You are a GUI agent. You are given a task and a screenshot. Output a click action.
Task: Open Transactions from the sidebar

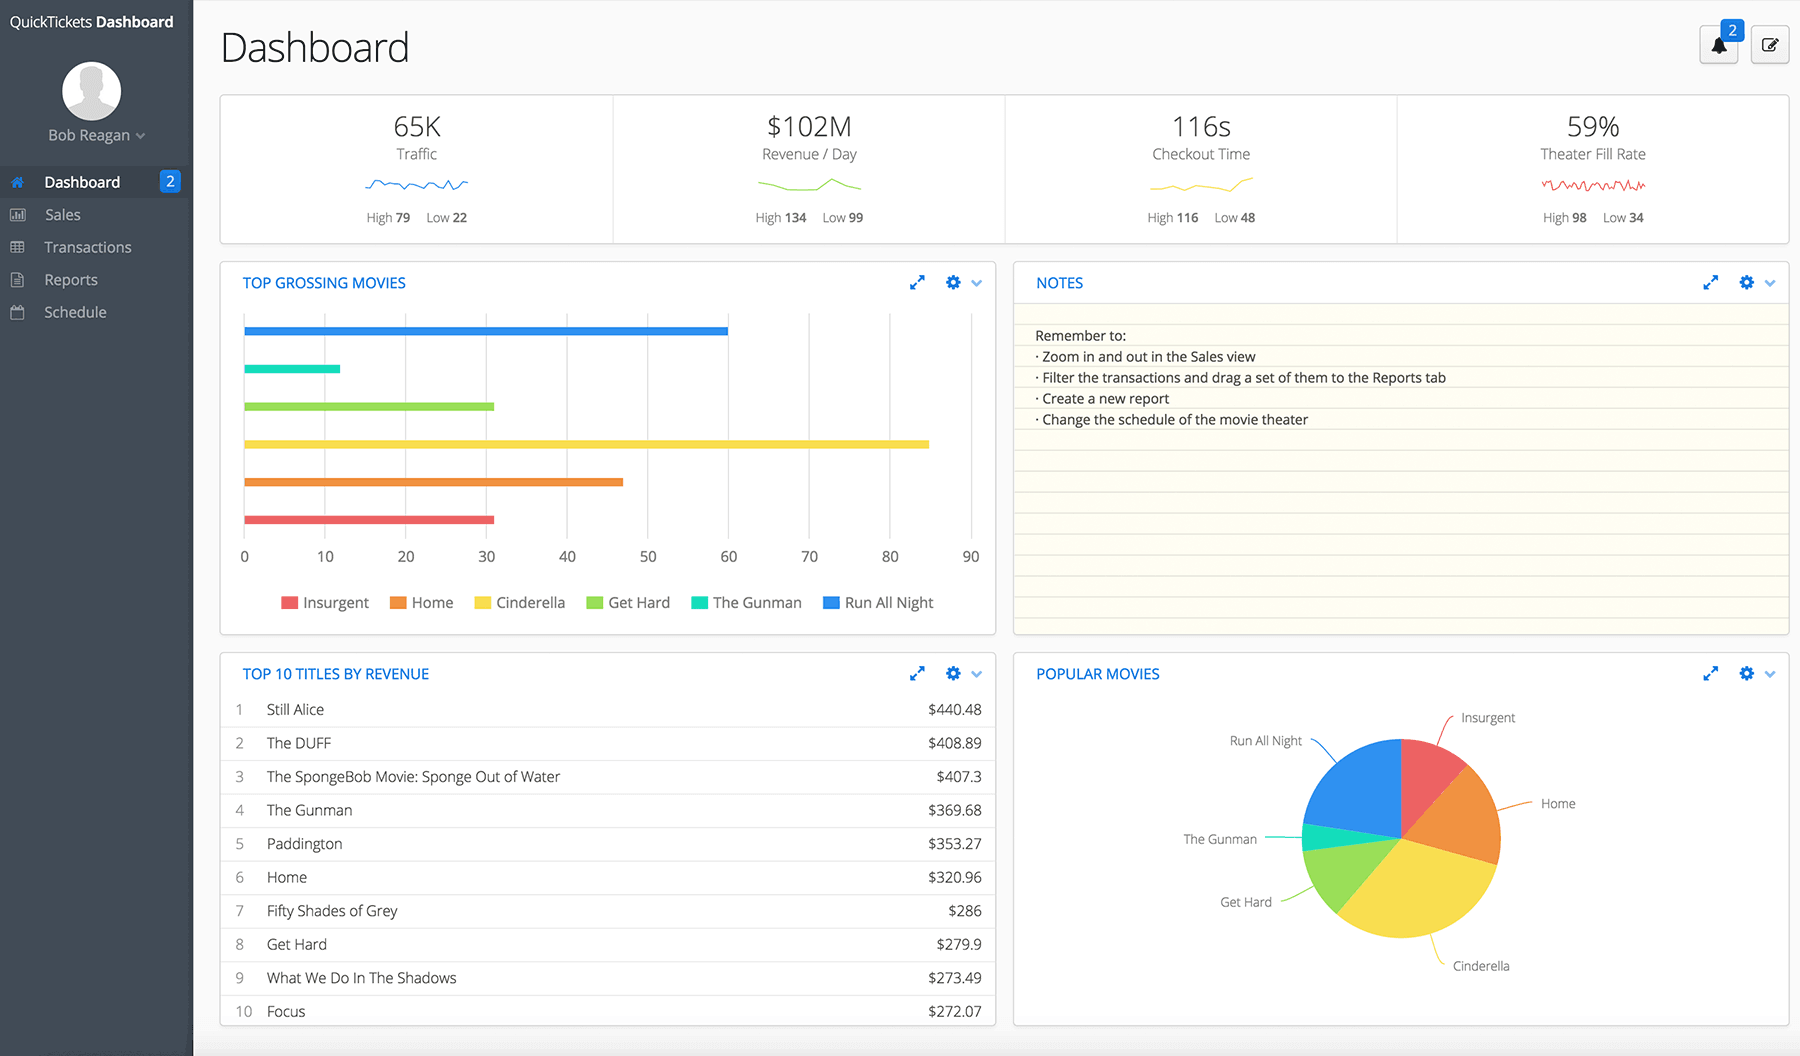point(87,247)
